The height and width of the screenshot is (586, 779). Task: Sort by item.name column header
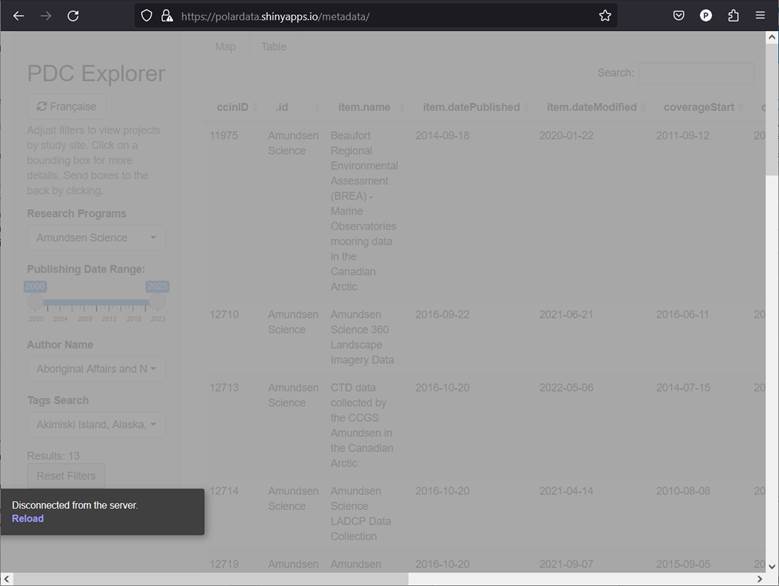point(364,107)
